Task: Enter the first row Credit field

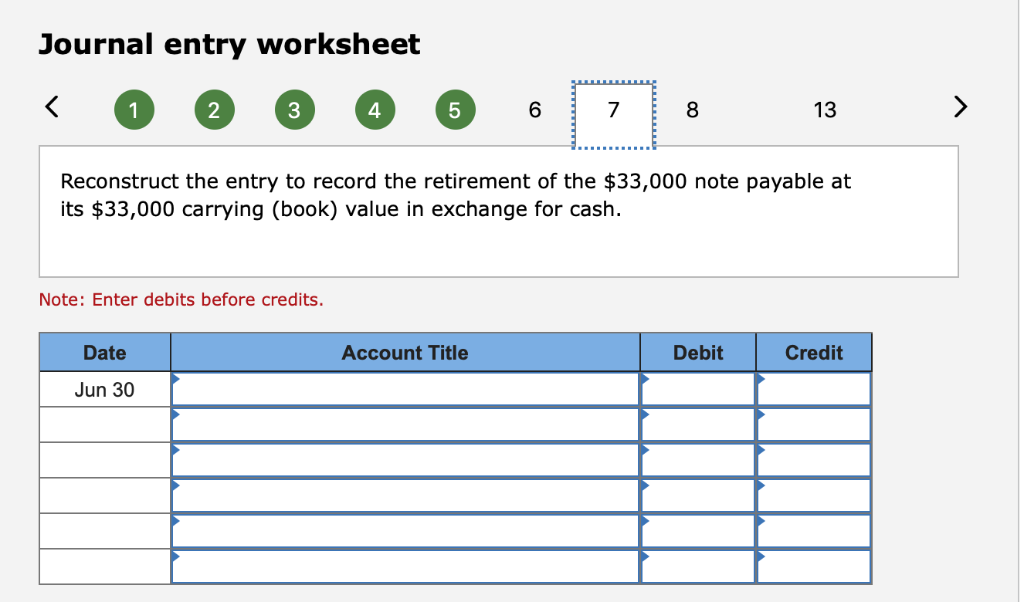Action: pos(813,389)
